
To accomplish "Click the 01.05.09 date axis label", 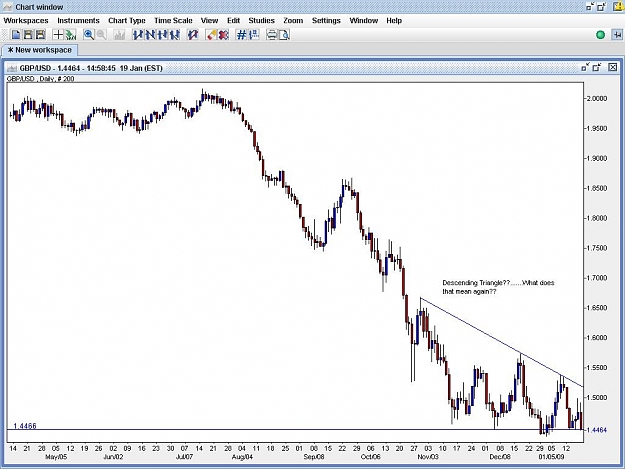I will click(551, 457).
